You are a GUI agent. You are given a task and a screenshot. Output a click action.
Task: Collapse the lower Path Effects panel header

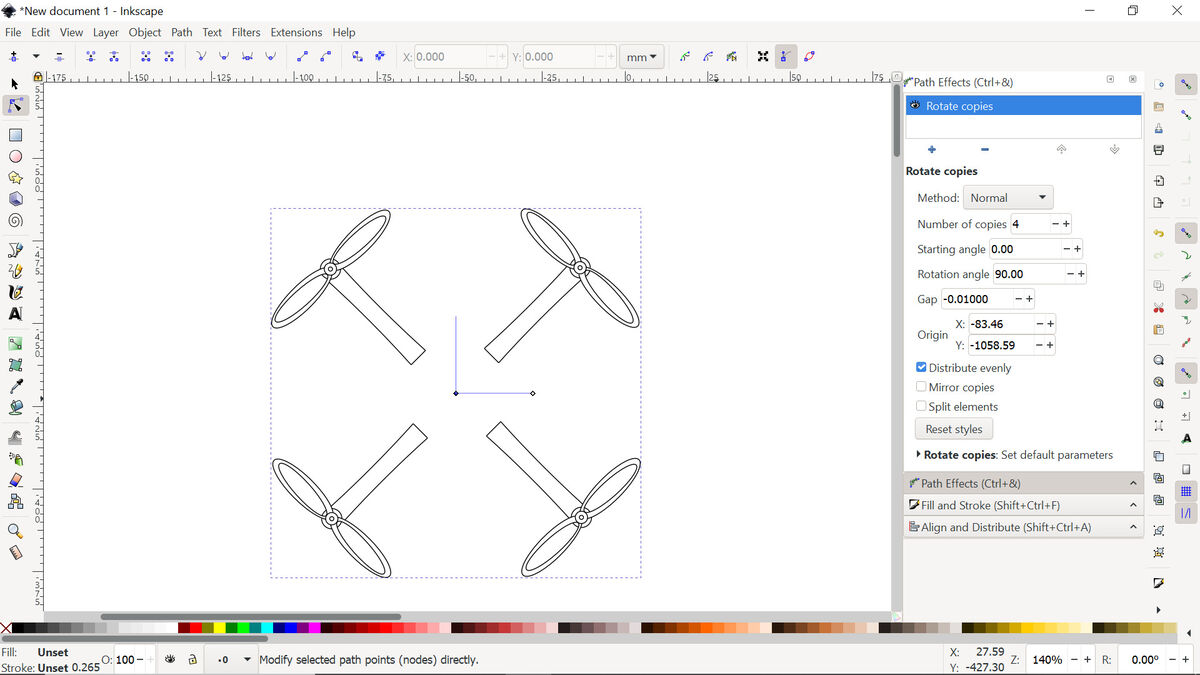pos(1023,484)
